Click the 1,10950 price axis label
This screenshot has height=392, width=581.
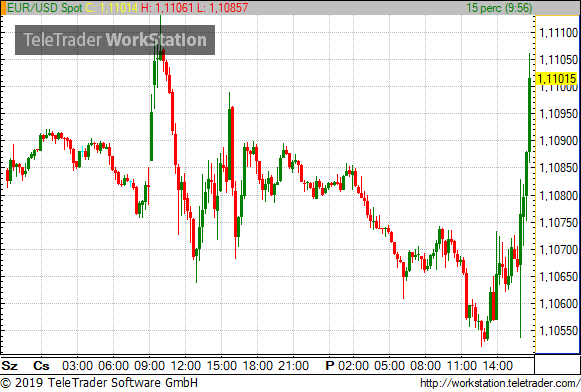[558, 114]
